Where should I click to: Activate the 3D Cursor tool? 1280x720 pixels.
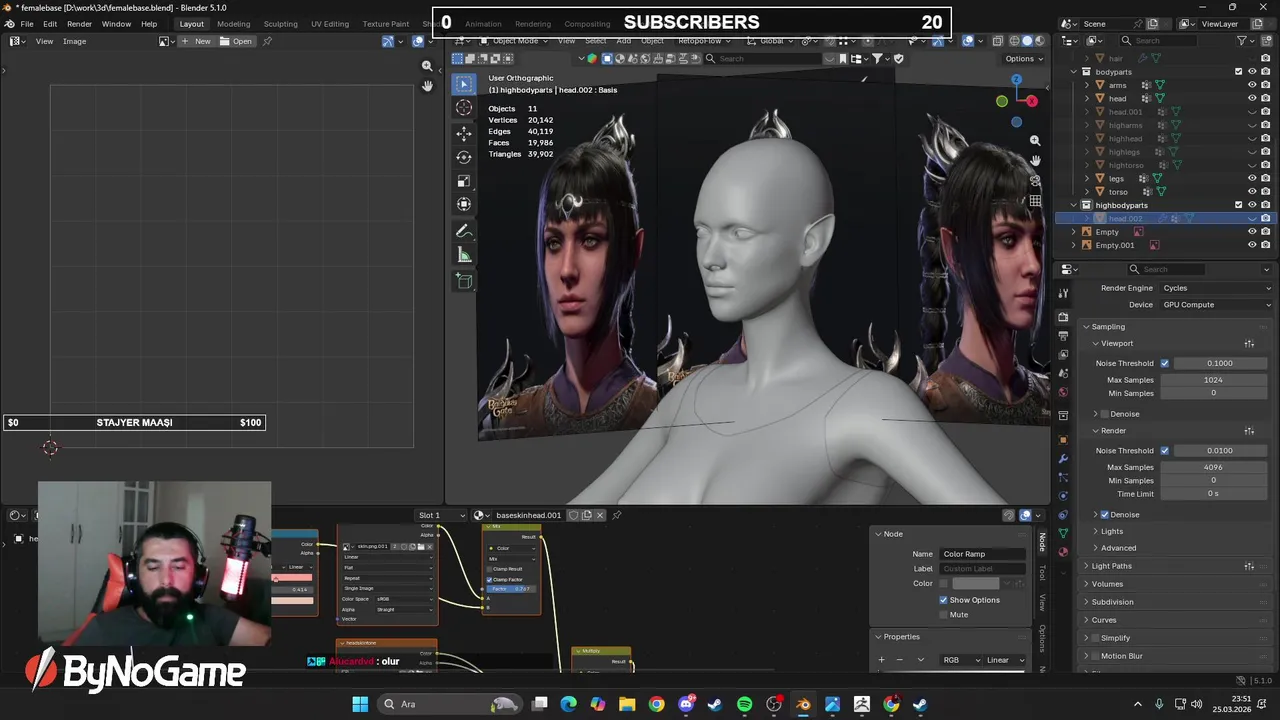(464, 108)
